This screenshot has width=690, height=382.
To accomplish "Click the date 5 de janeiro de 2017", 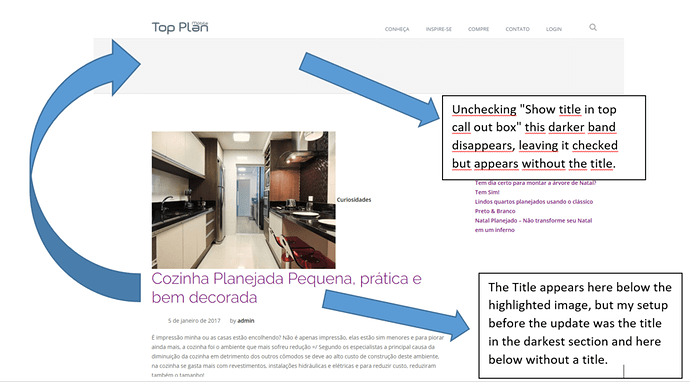I will (194, 321).
